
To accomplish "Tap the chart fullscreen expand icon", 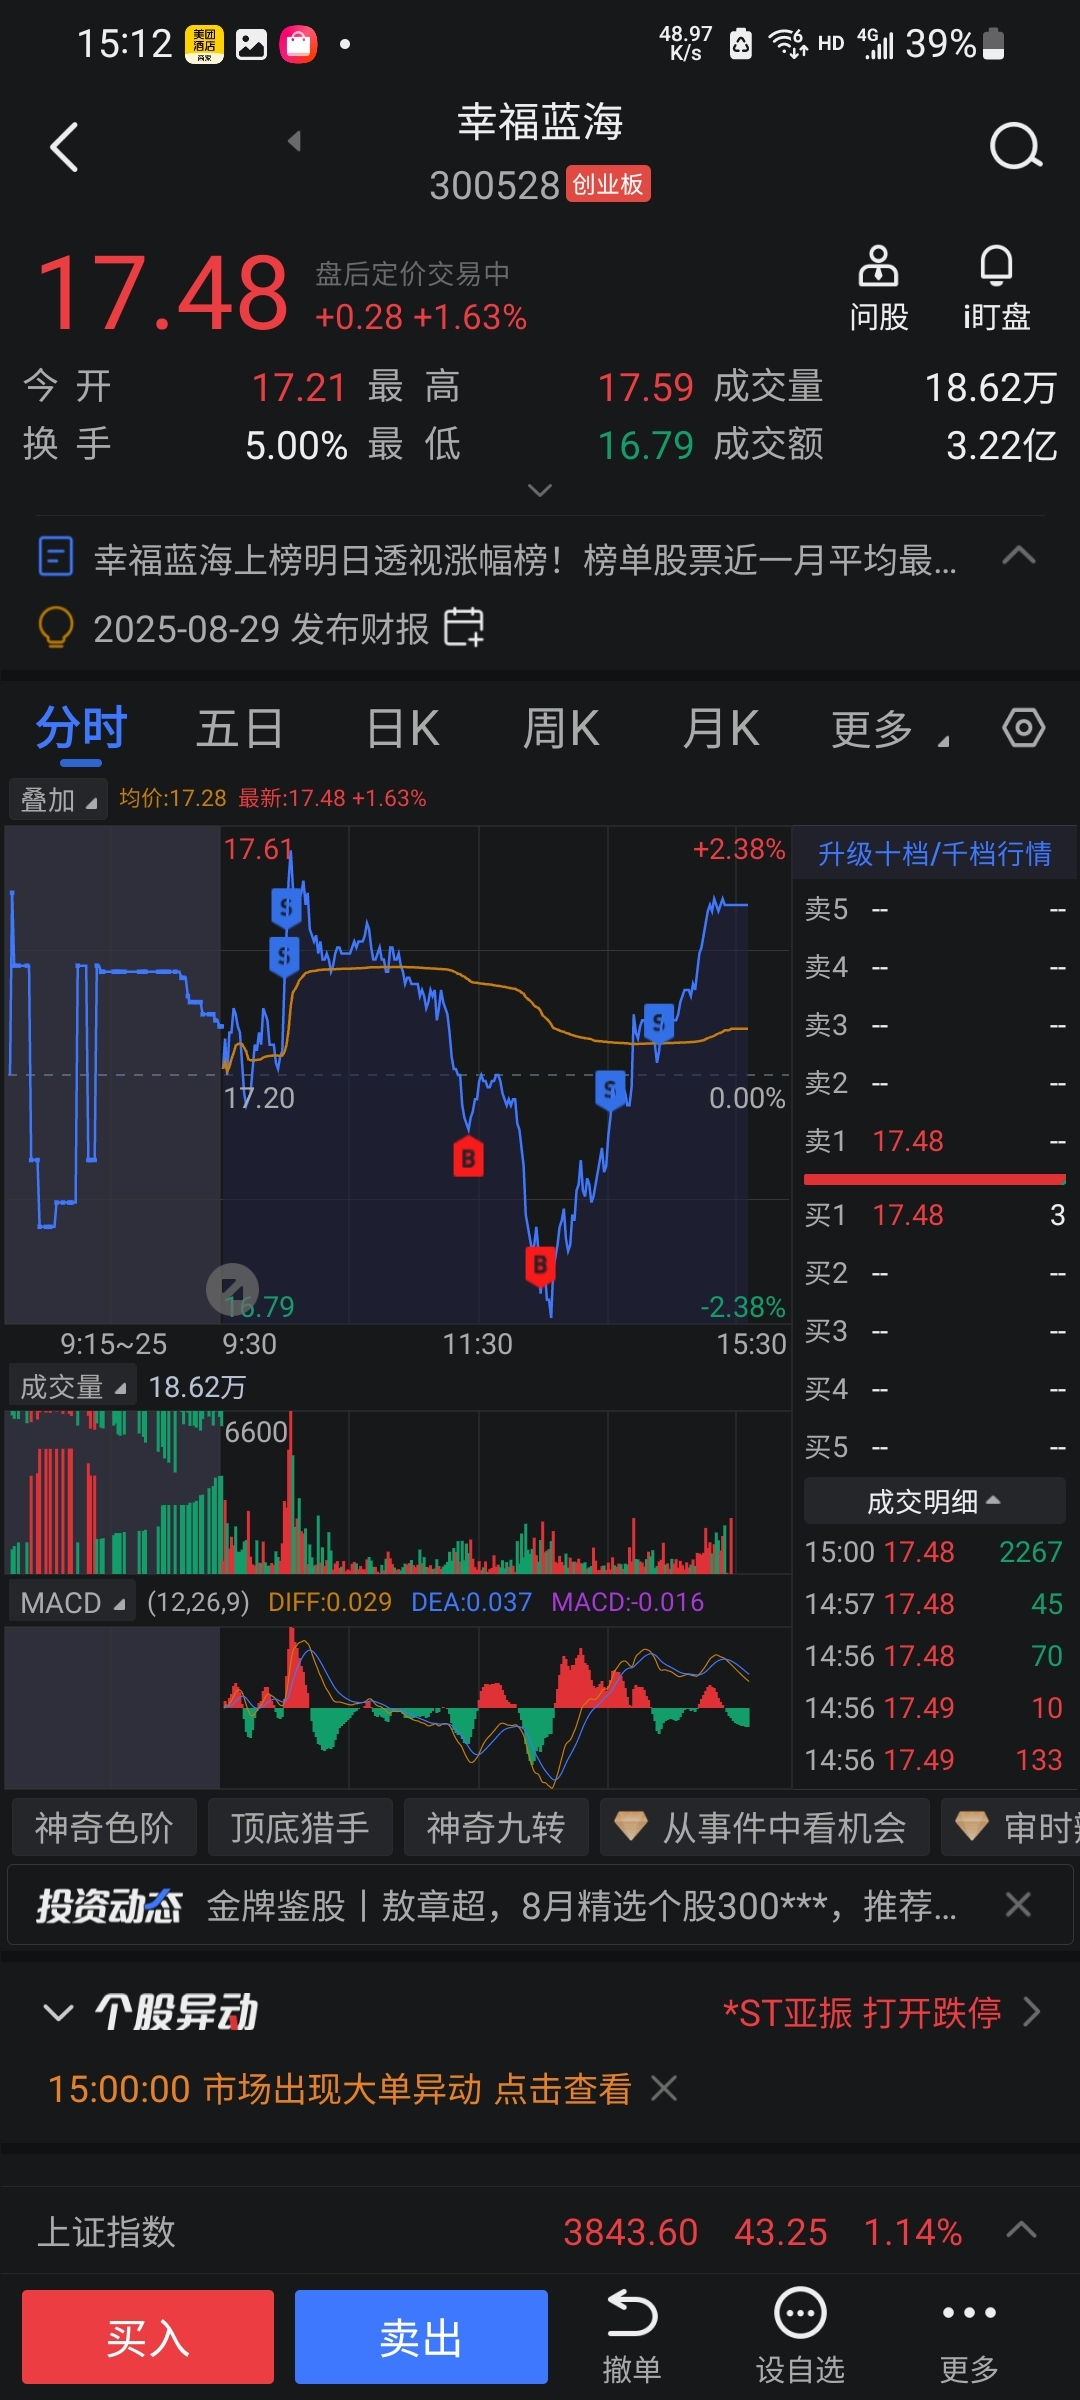I will click(x=232, y=1290).
